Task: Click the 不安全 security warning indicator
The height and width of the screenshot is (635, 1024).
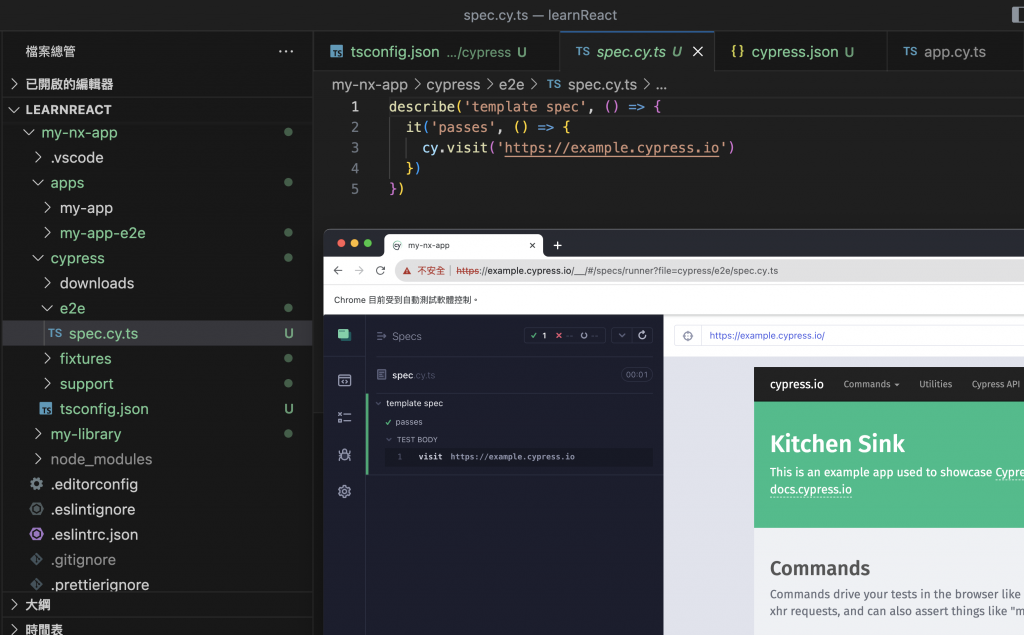Action: (x=424, y=270)
